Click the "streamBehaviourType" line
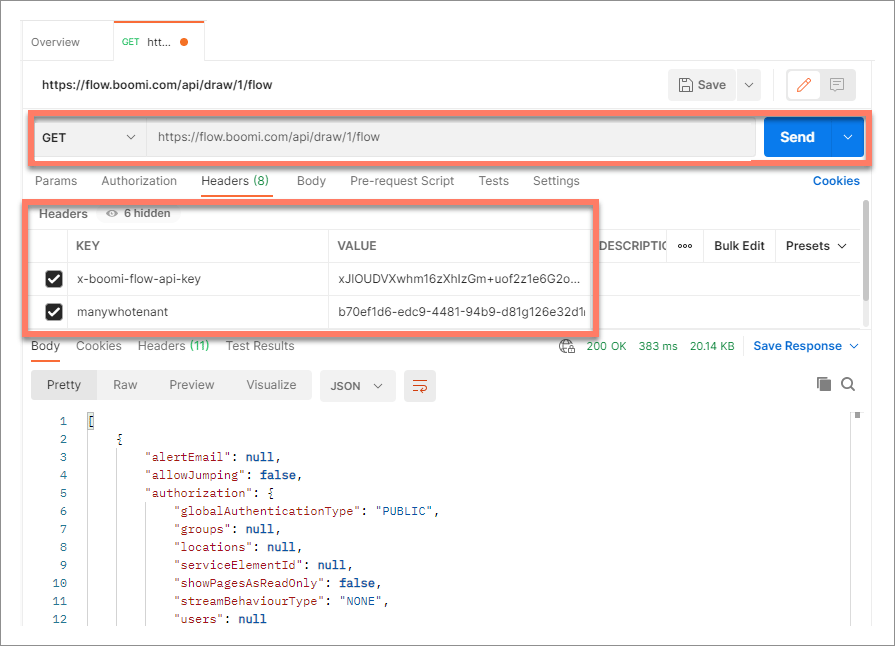This screenshot has height=646, width=895. point(281,601)
